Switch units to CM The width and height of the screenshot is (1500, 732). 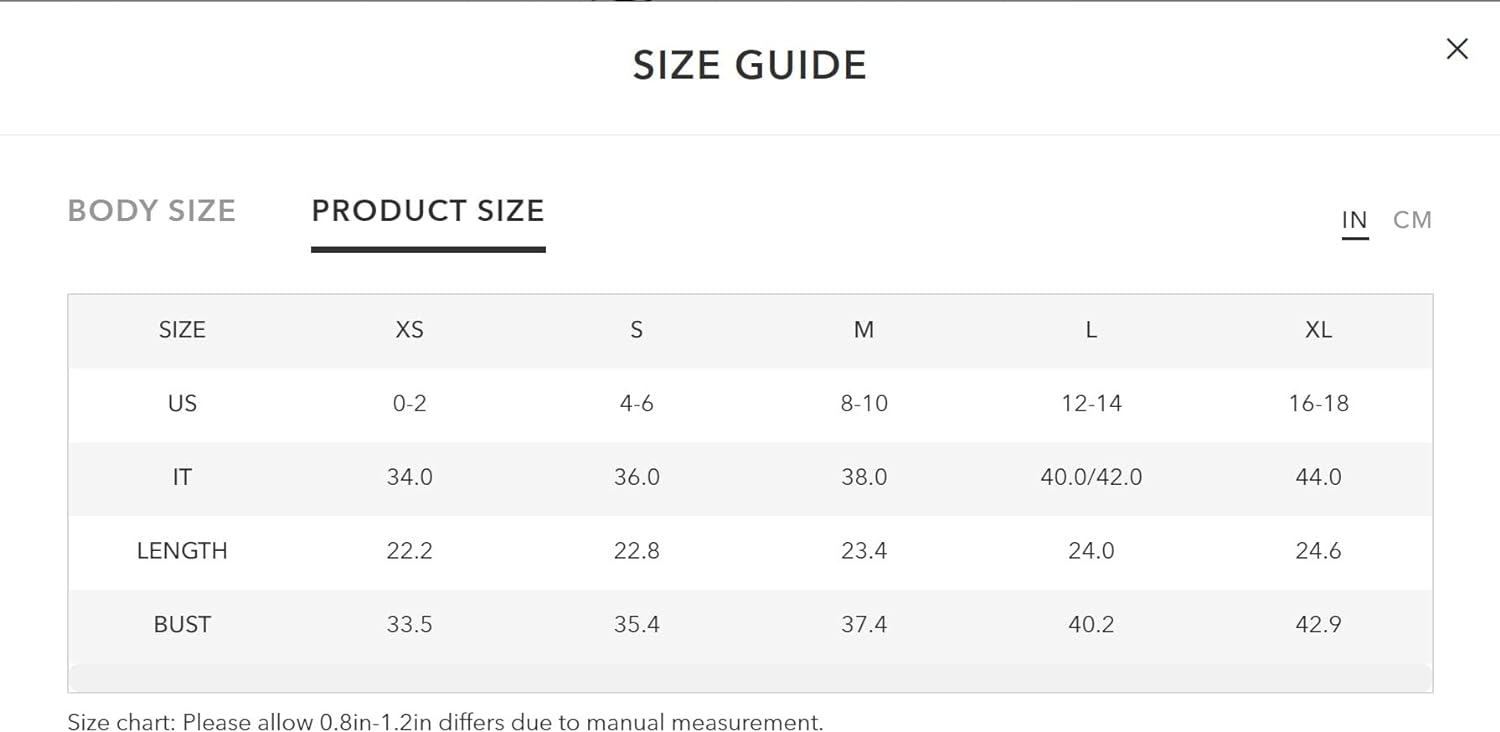[x=1412, y=220]
